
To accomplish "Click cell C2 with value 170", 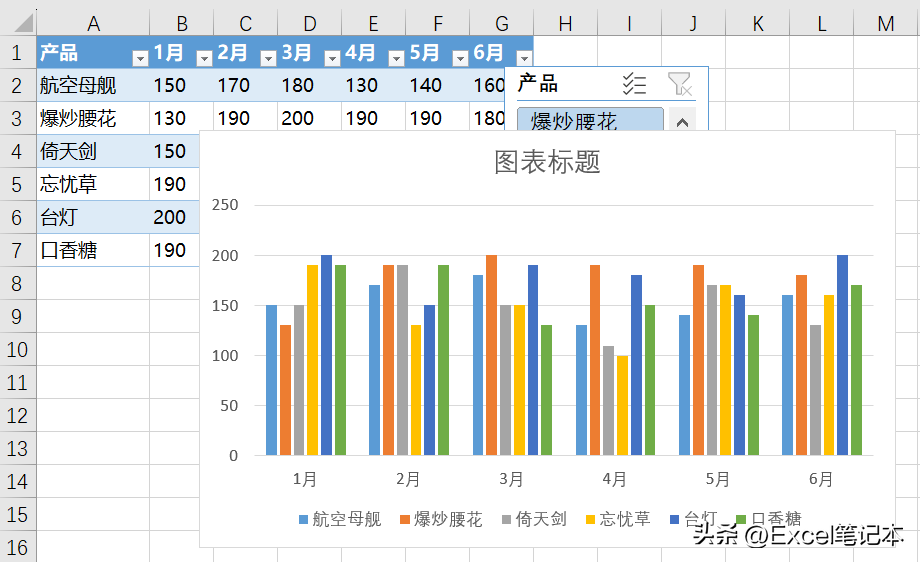I will click(x=245, y=86).
